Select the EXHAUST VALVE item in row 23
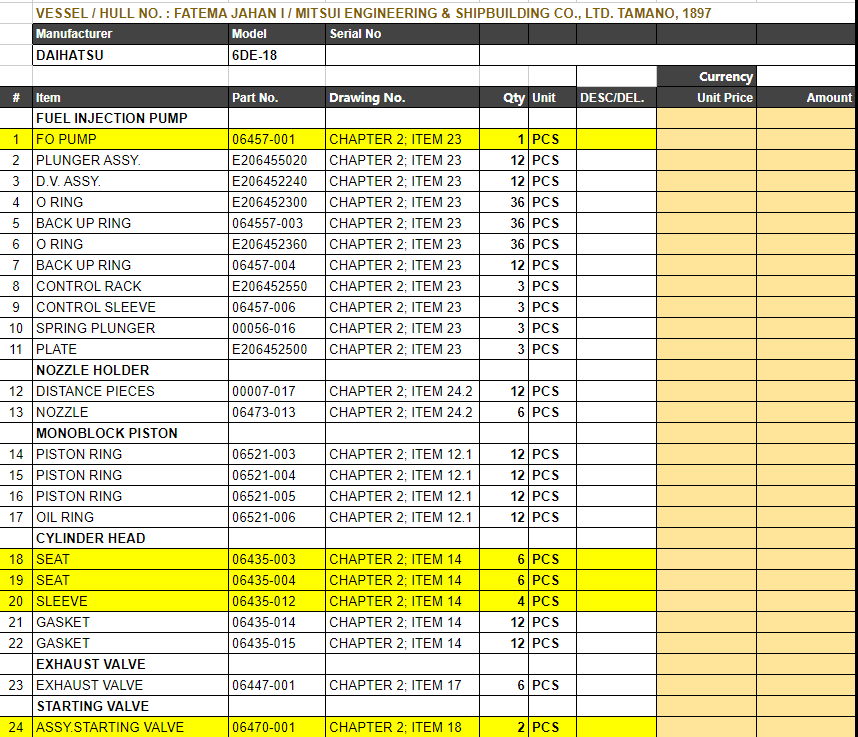Screen dimensions: 858x737 click(x=130, y=685)
